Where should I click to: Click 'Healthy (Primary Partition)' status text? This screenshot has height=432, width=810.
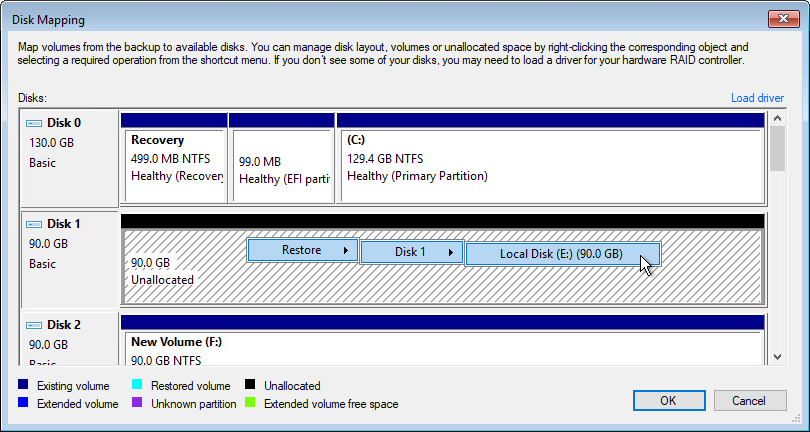tap(417, 176)
